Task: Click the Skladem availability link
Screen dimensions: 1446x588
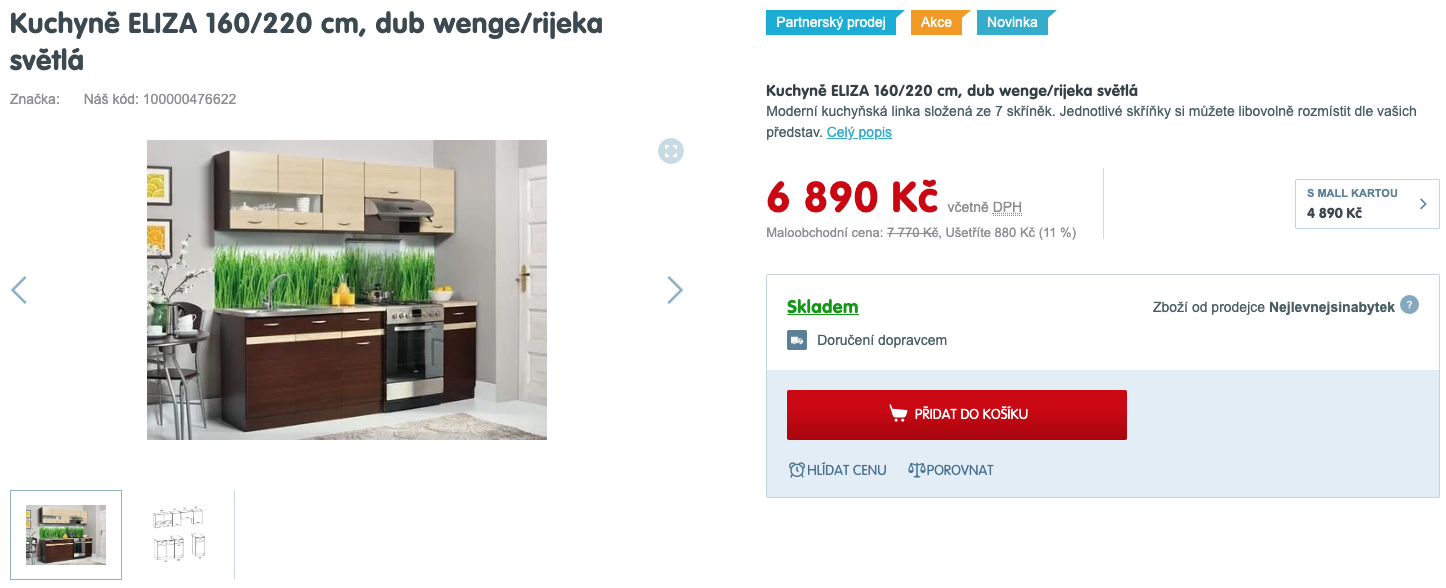Action: 822,307
